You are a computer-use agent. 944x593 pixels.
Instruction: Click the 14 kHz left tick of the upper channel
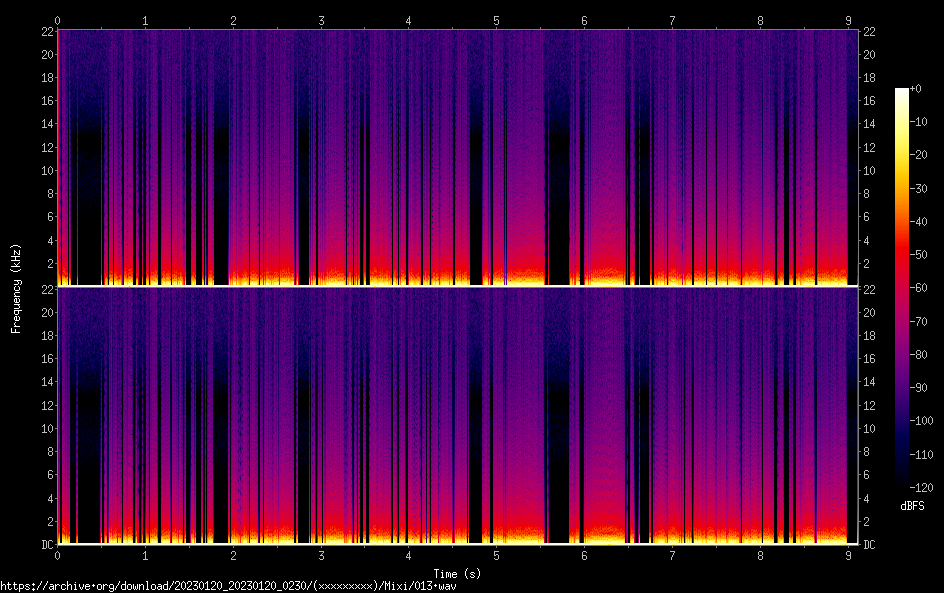tap(46, 124)
